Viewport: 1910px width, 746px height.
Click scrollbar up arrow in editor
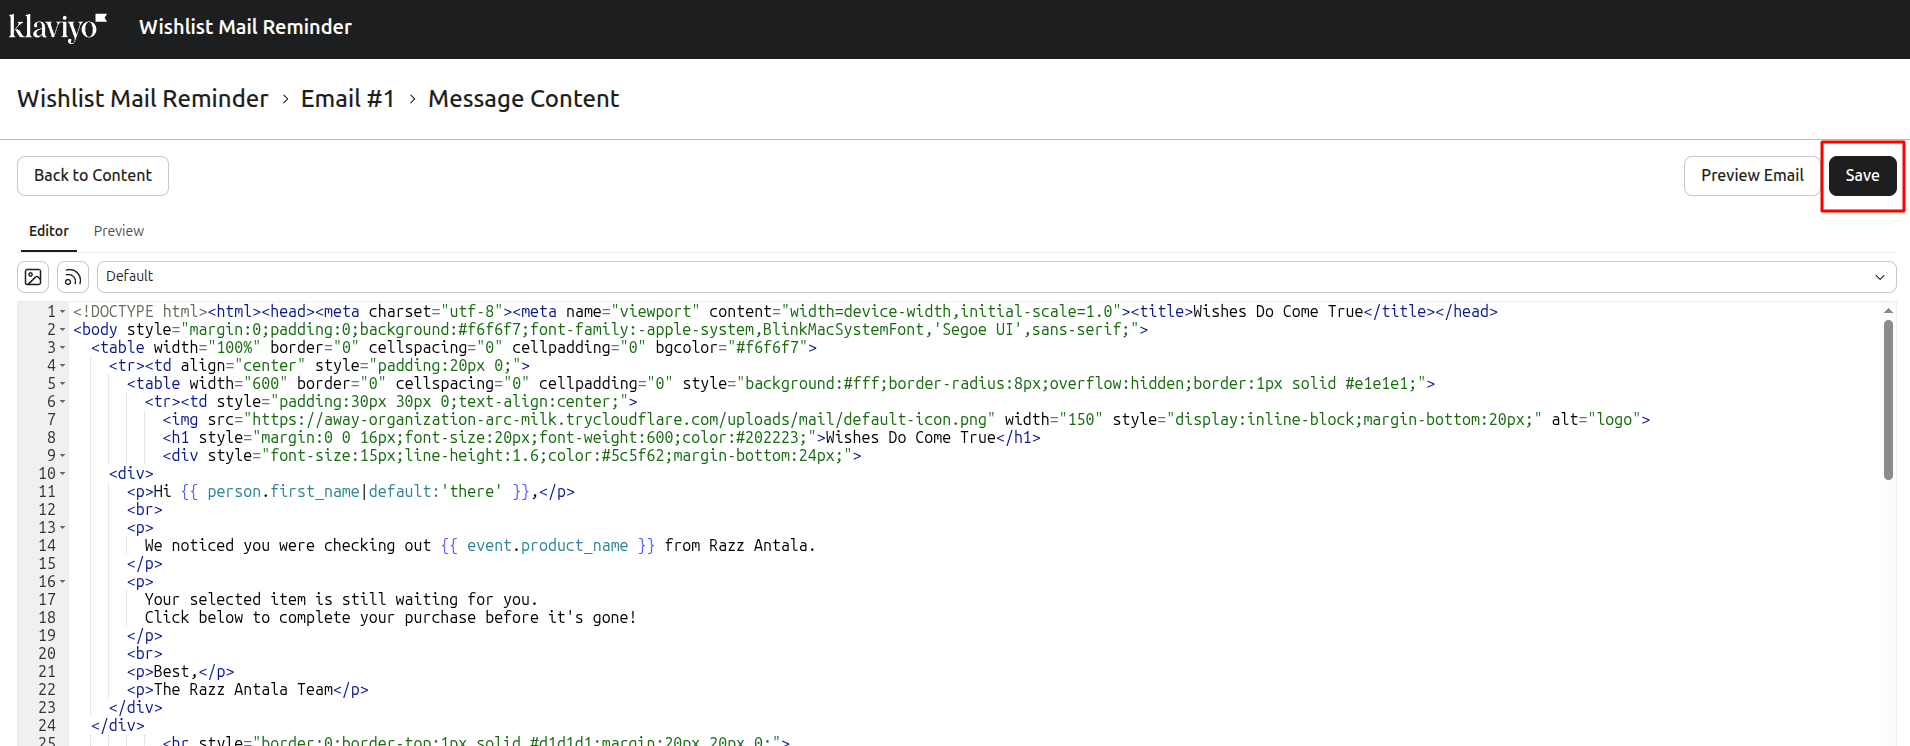tap(1888, 311)
